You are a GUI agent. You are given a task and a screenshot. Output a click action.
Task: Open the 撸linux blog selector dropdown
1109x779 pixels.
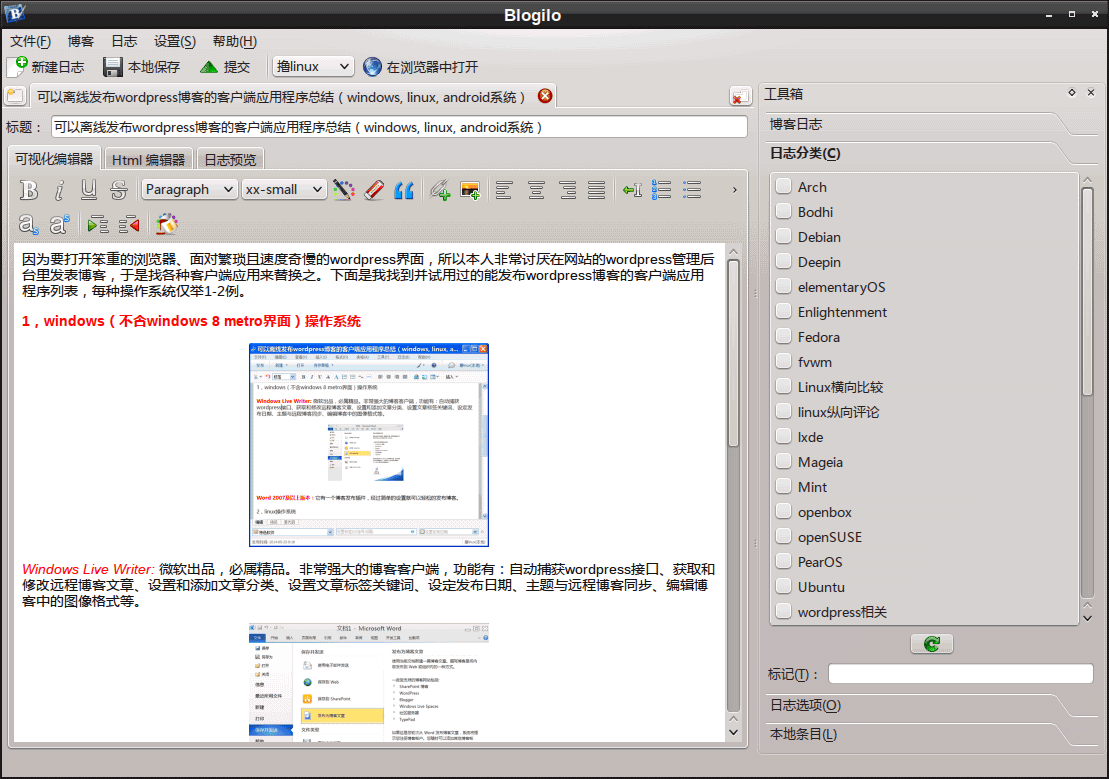[313, 66]
